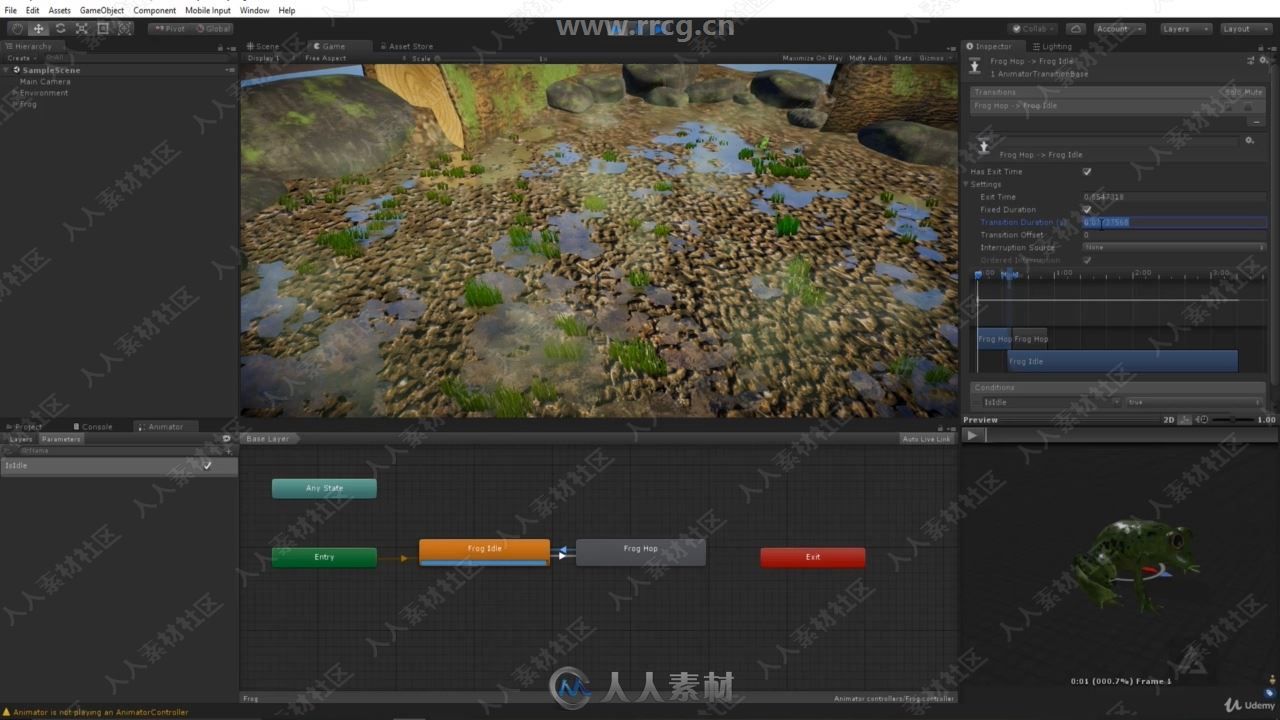Open the condition value true dropdown
This screenshot has width=1280, height=720.
click(x=1194, y=402)
